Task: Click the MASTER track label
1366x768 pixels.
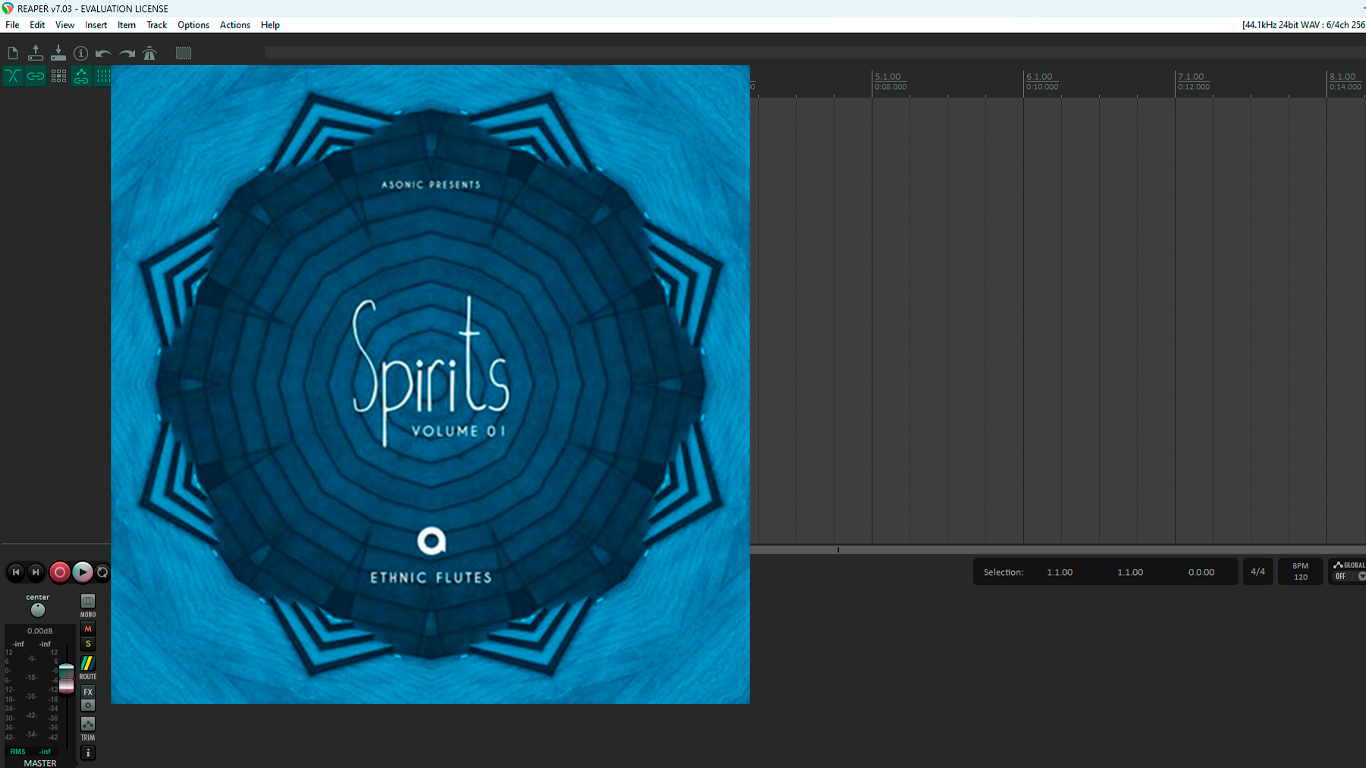Action: pyautogui.click(x=40, y=763)
